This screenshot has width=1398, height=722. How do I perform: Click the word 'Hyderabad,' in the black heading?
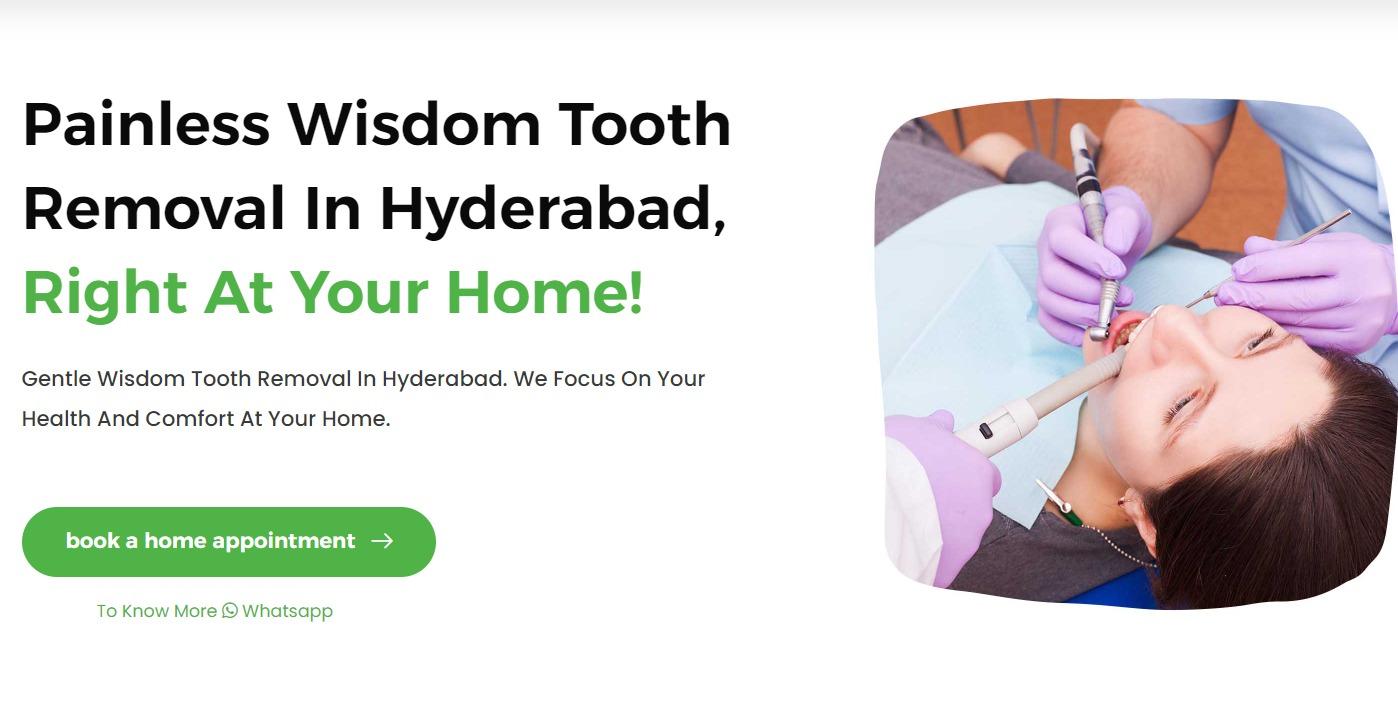tap(553, 210)
